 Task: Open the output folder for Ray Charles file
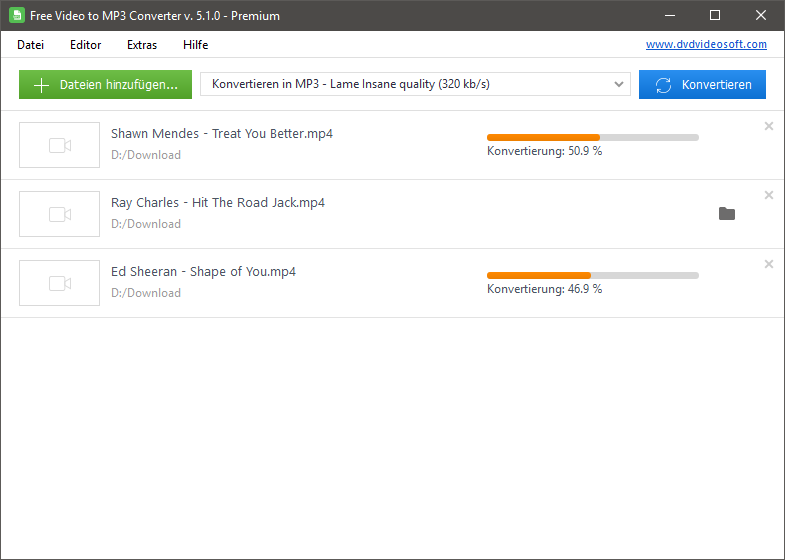(x=726, y=214)
